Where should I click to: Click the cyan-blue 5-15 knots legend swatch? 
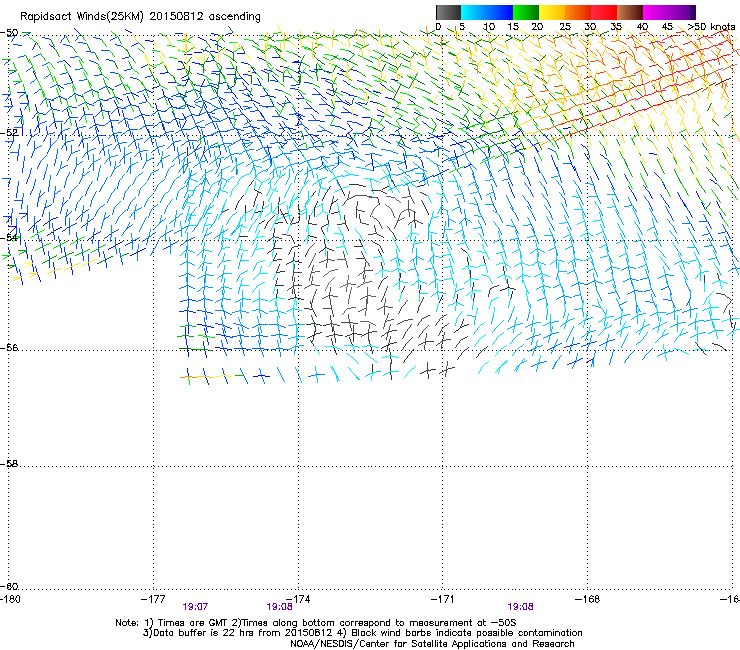(x=486, y=12)
